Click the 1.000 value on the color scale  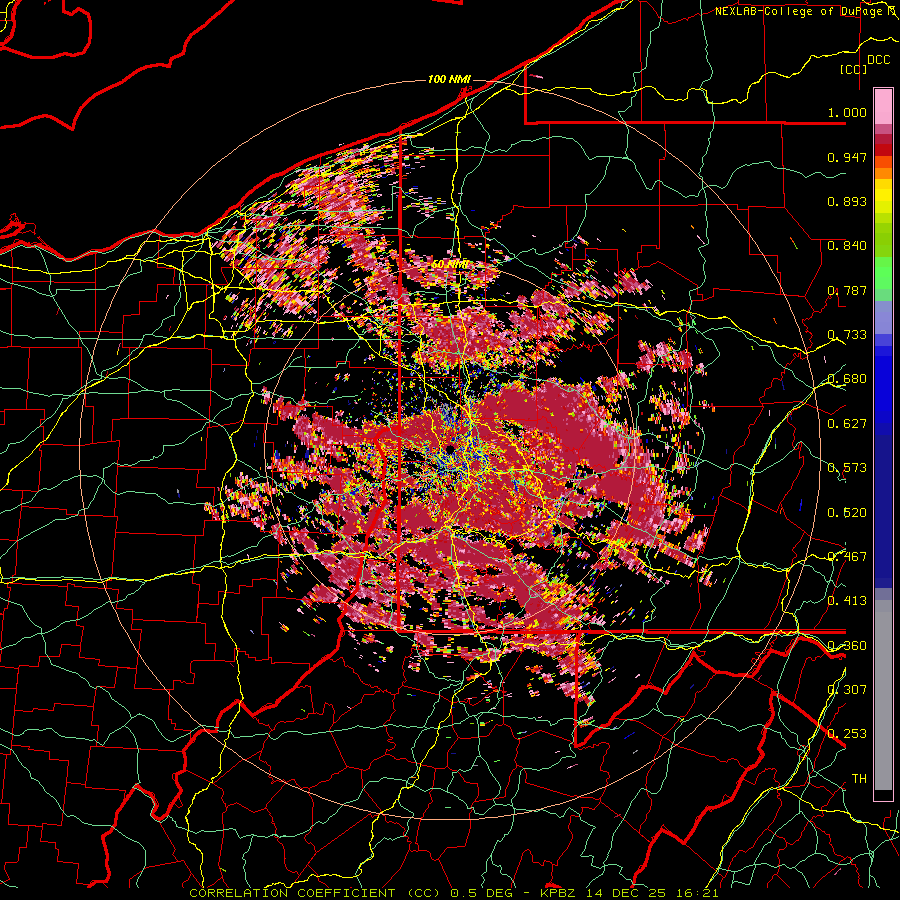point(847,112)
